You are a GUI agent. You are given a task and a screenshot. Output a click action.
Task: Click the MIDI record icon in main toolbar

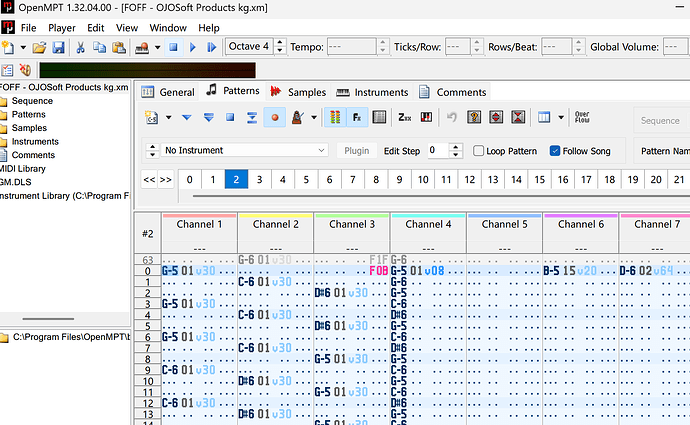[142, 47]
